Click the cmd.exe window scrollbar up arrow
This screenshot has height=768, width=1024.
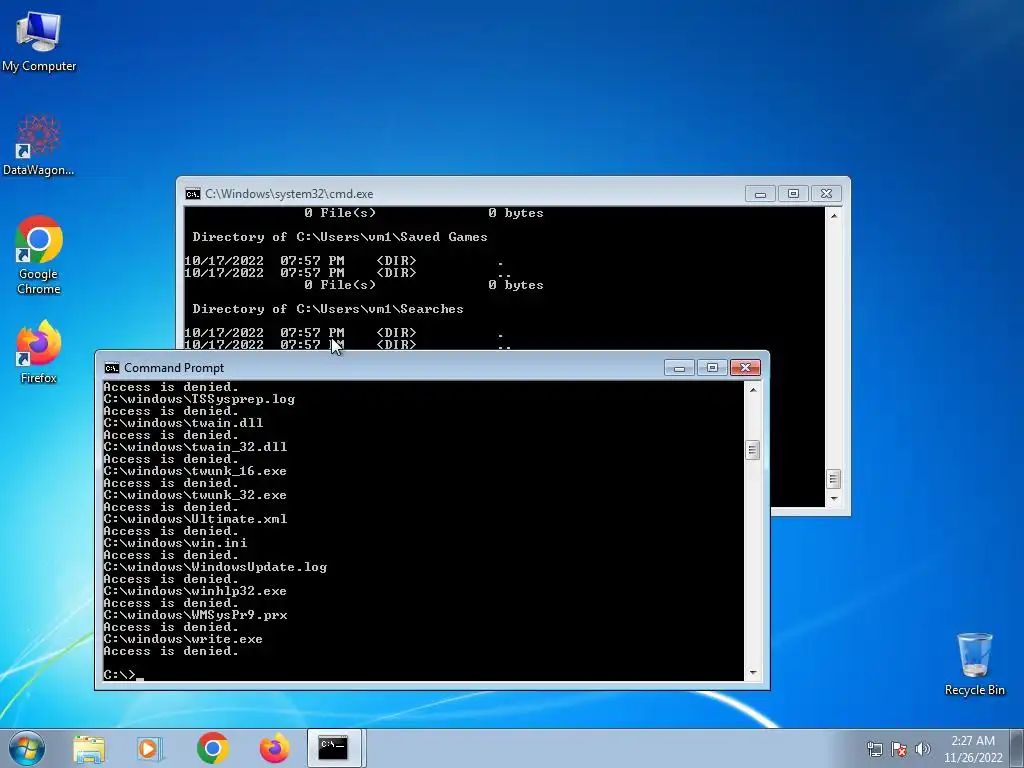click(833, 215)
